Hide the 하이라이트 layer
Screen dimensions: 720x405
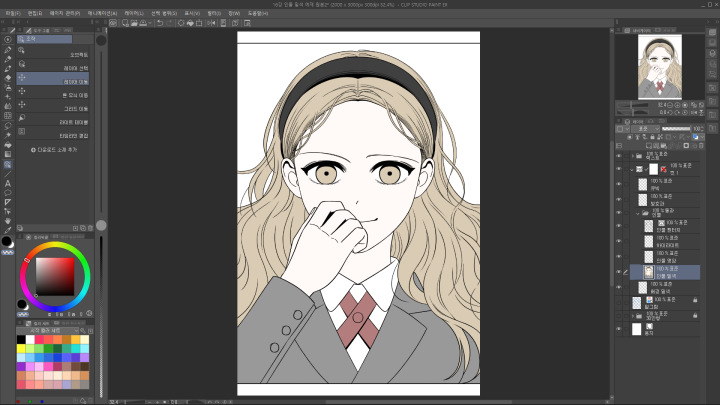pos(619,241)
